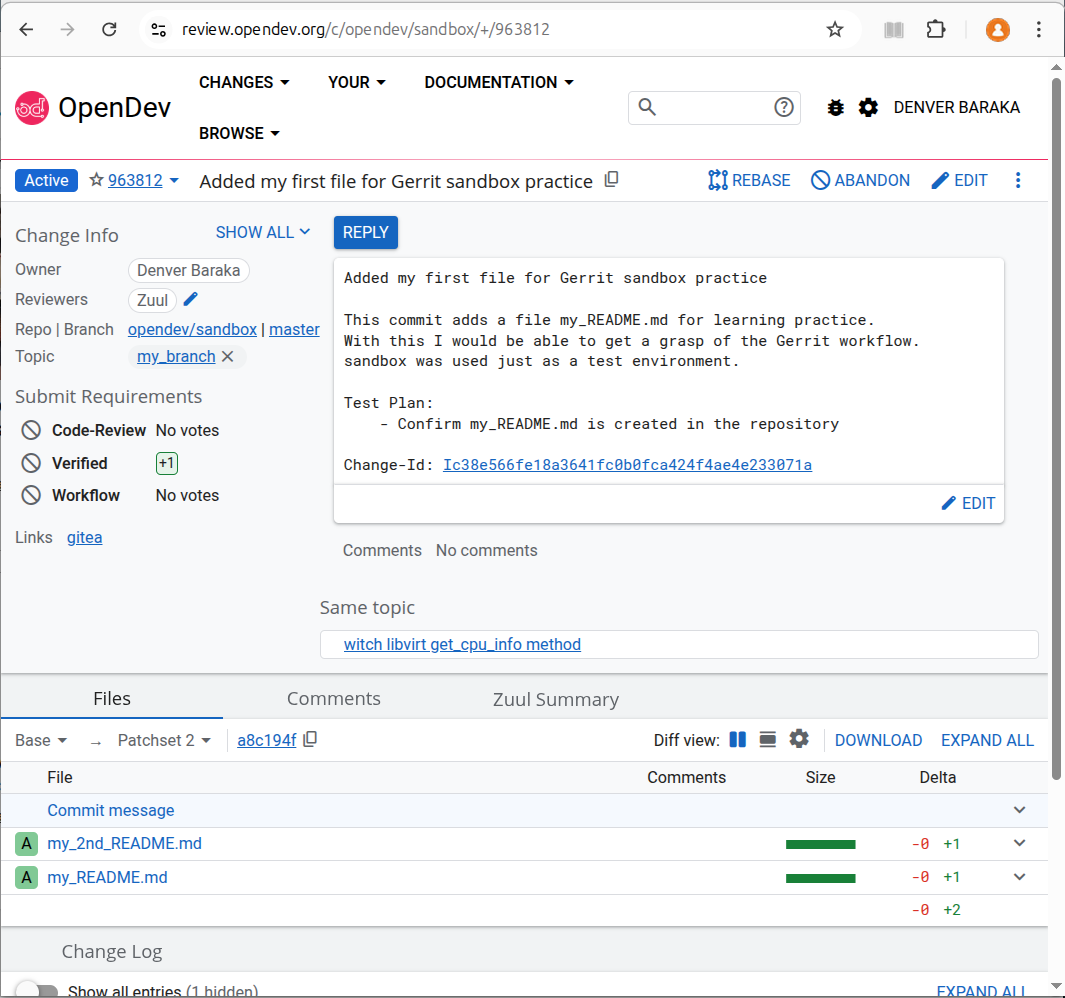Click the pencil icon to edit reviewers

click(192, 299)
